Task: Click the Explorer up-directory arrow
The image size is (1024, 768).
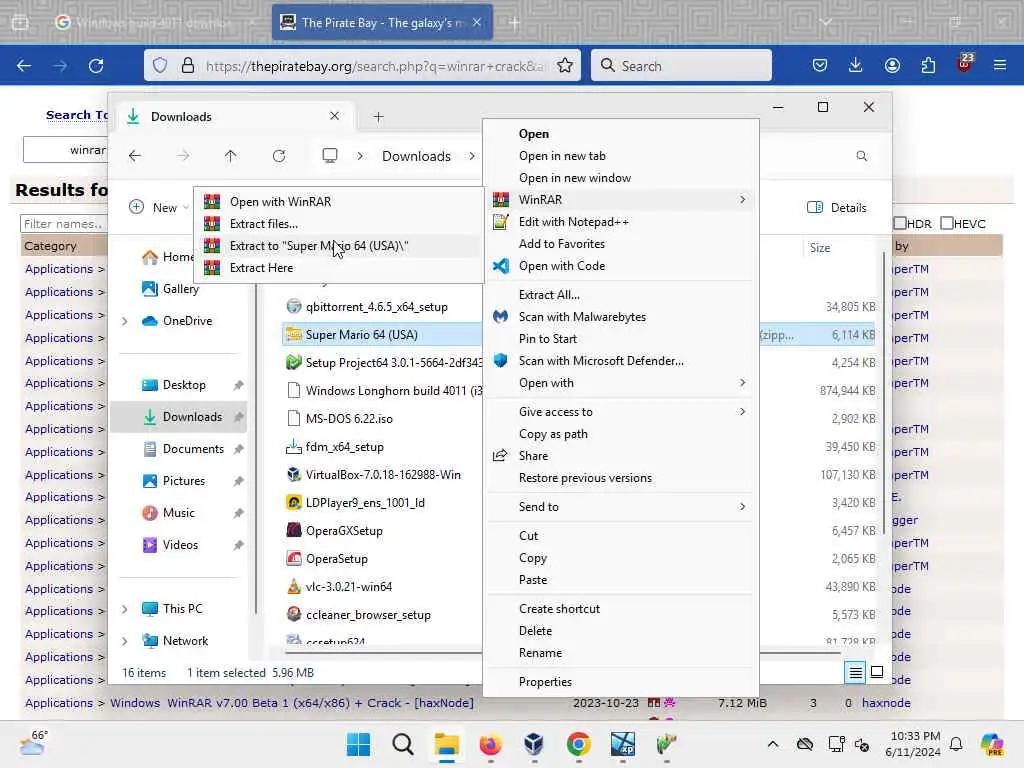Action: (231, 156)
